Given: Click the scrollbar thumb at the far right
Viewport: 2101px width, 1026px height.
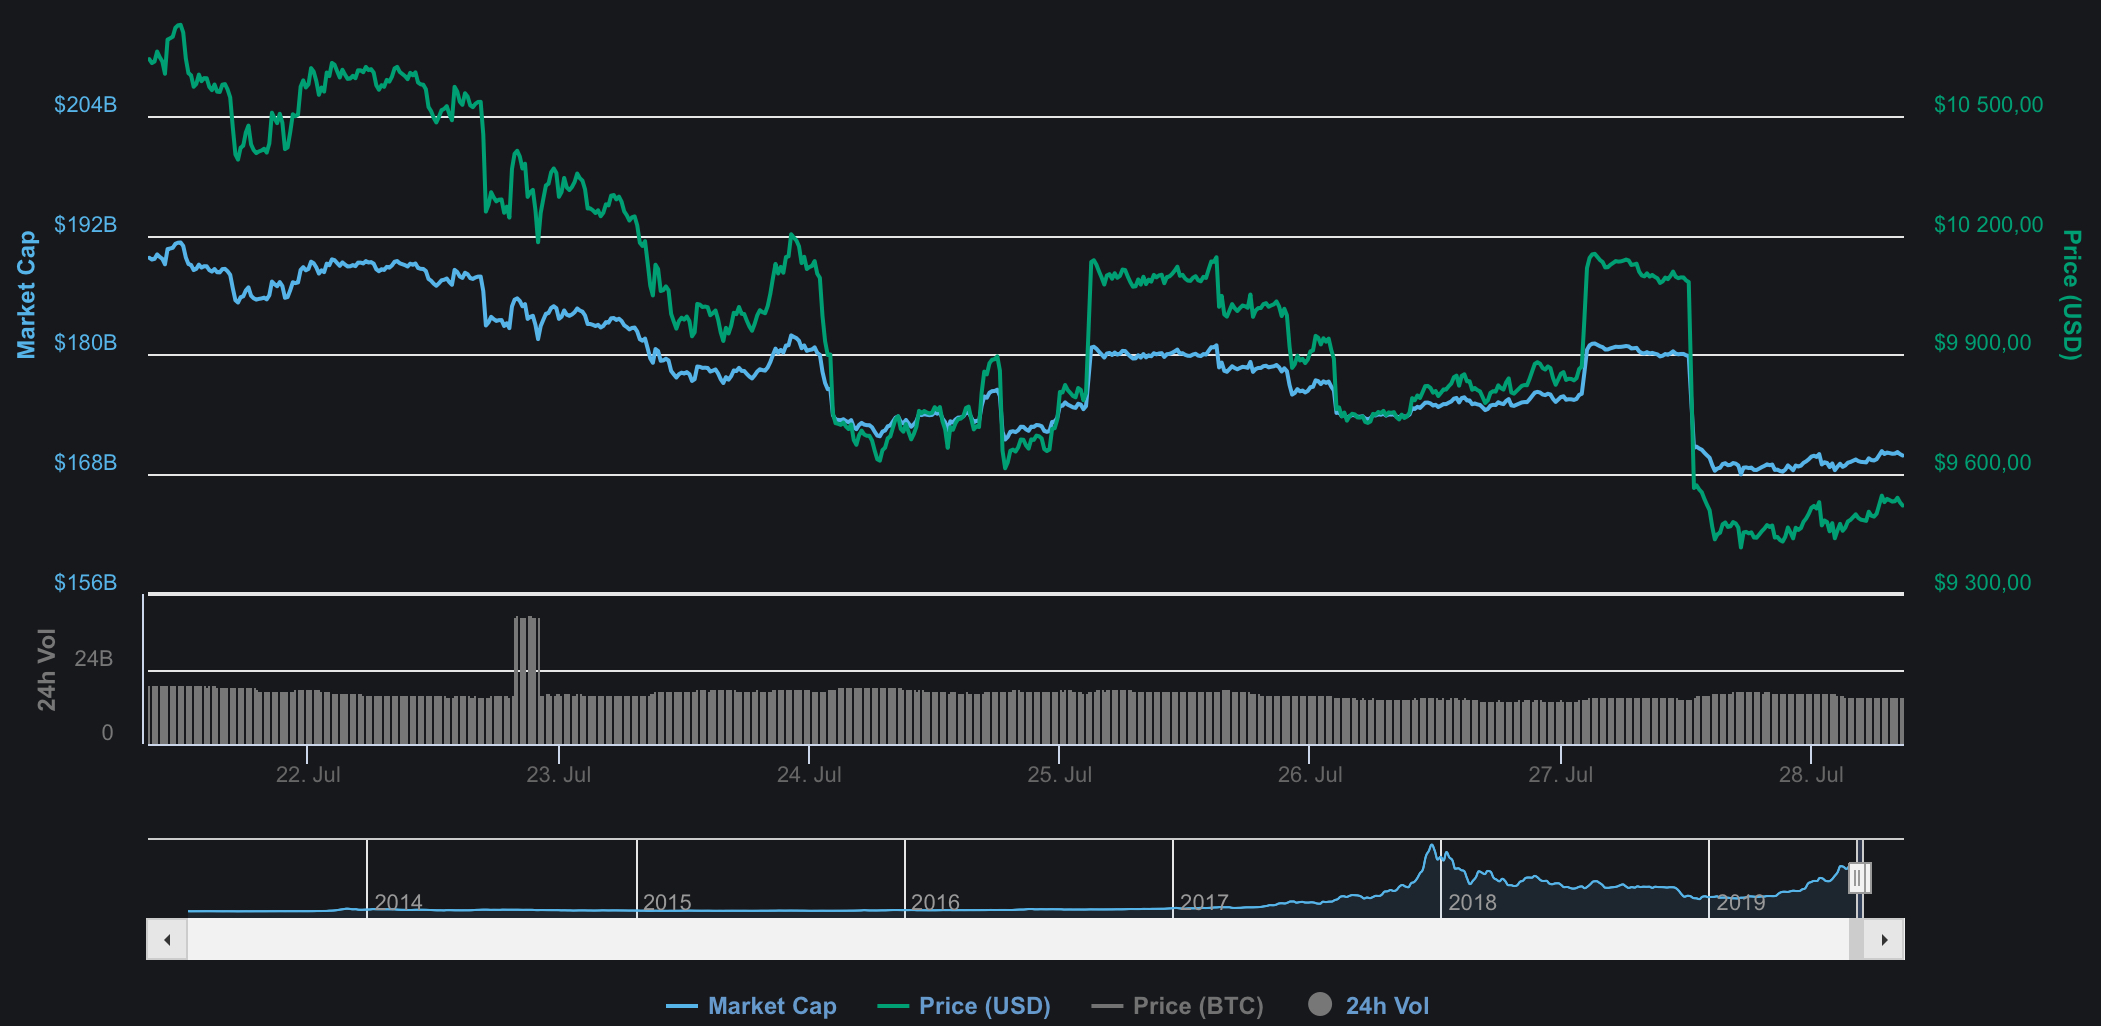Looking at the screenshot, I should coord(1856,940).
